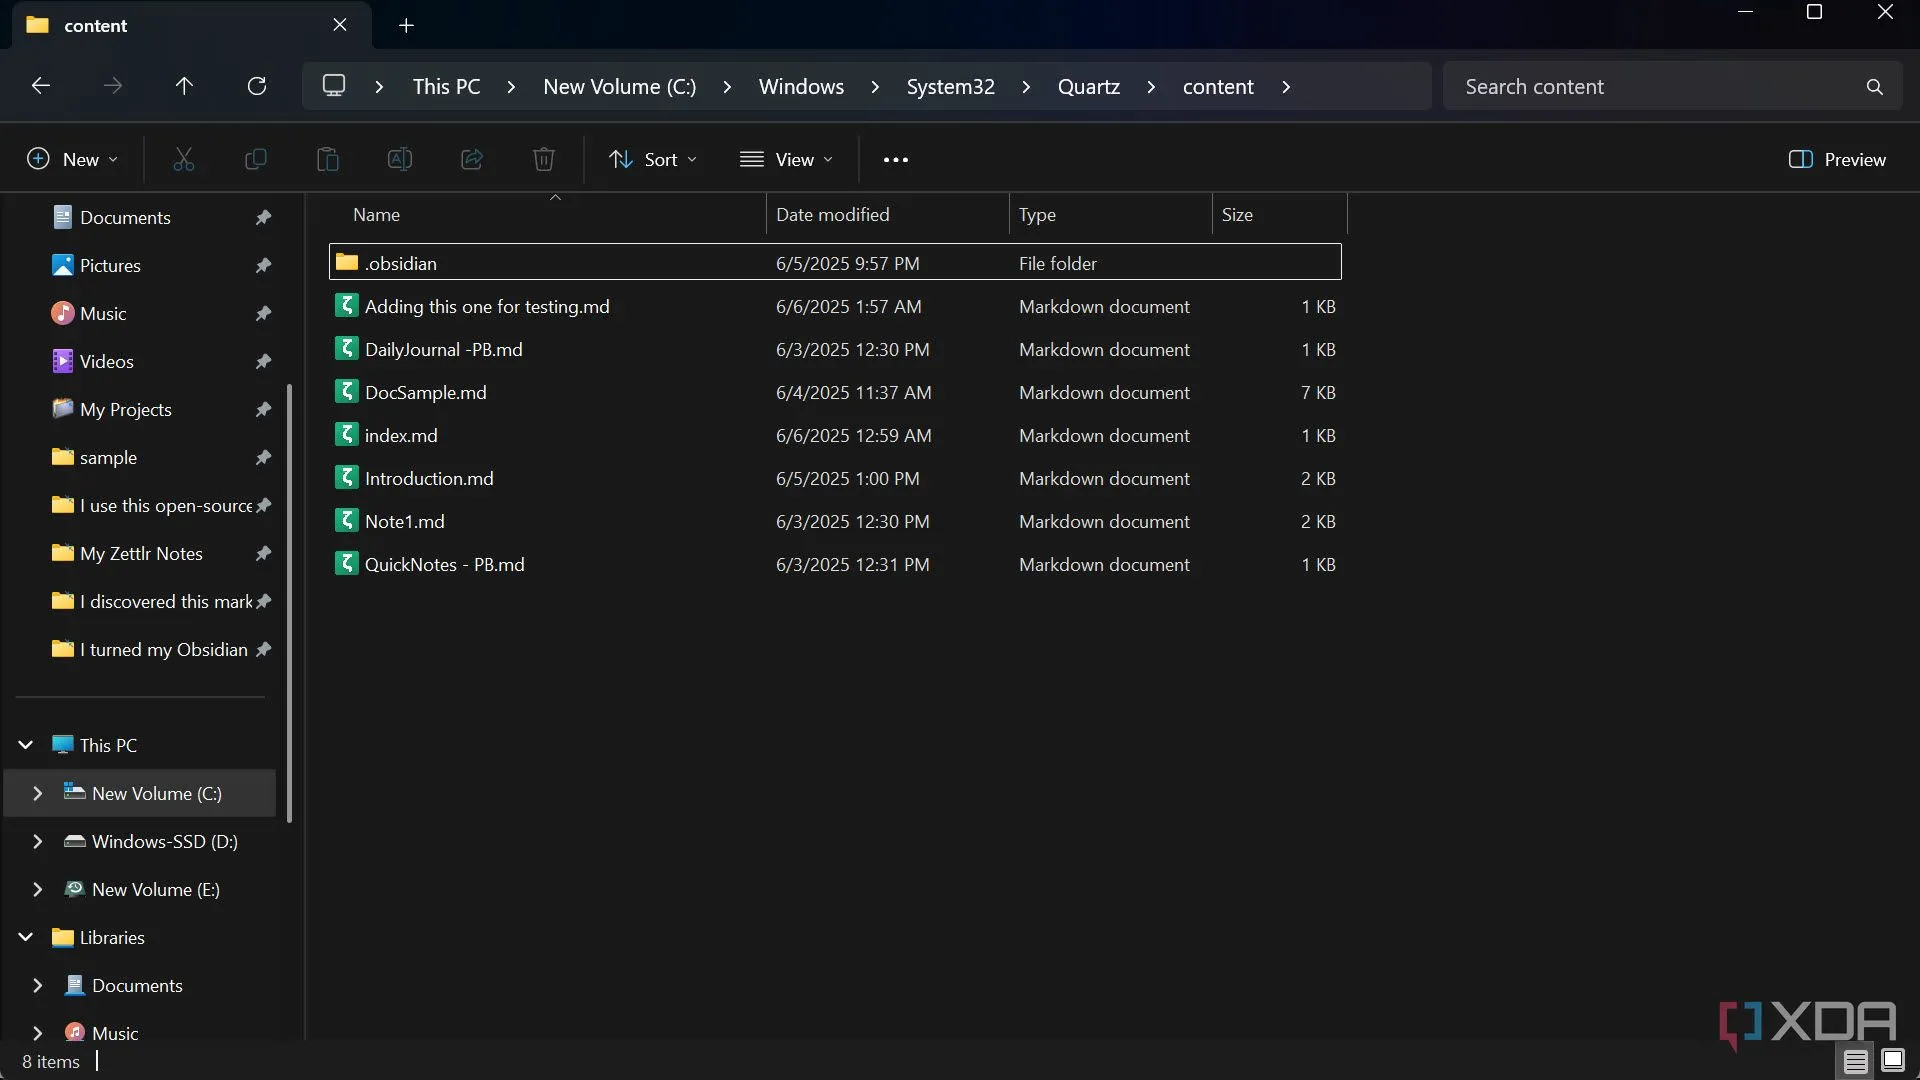Add a new tab with plus
Screen dimensions: 1920x1080
pyautogui.click(x=406, y=25)
